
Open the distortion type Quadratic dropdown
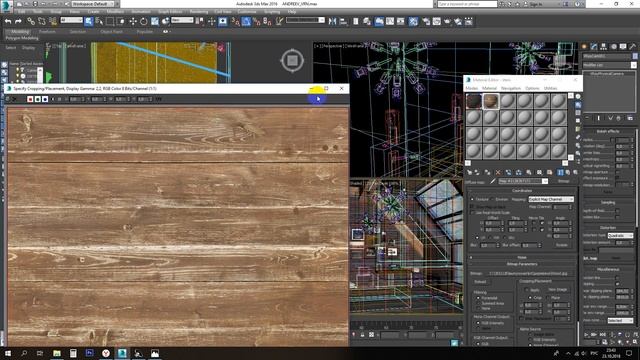pos(620,236)
